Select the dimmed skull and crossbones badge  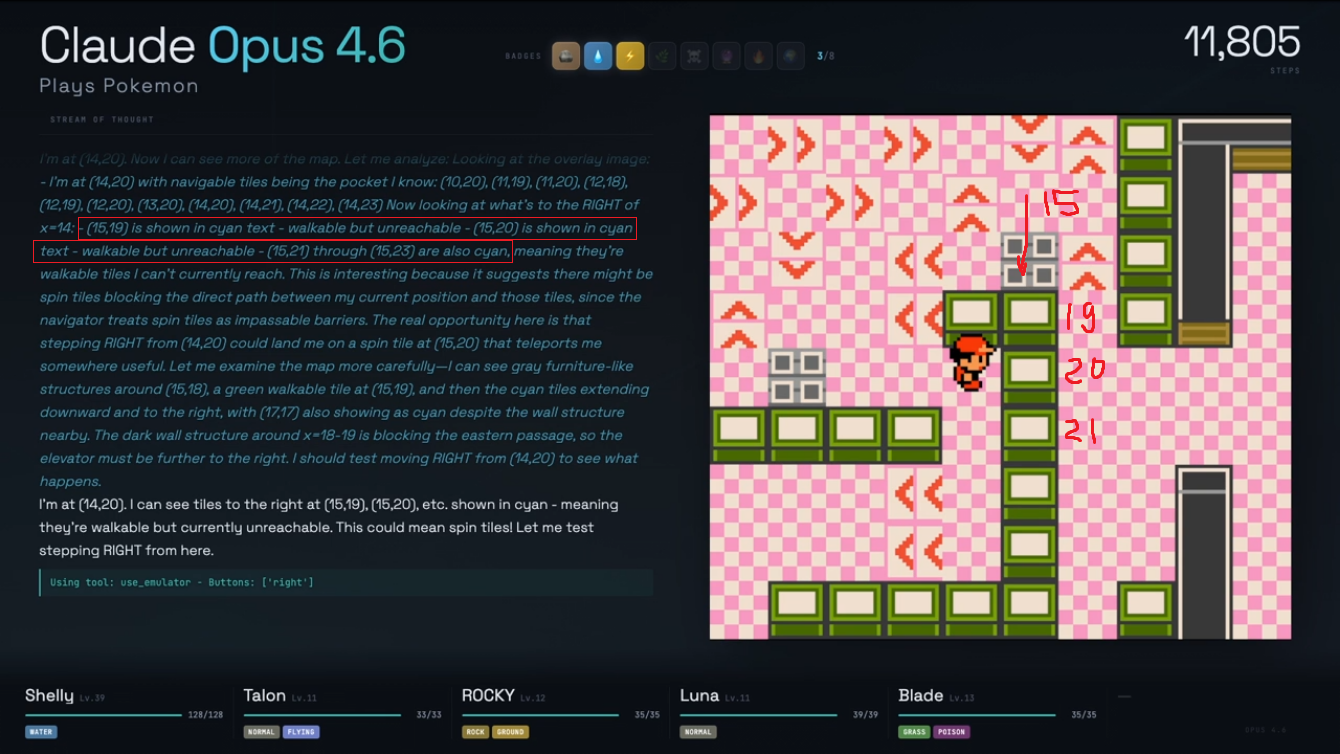click(694, 56)
